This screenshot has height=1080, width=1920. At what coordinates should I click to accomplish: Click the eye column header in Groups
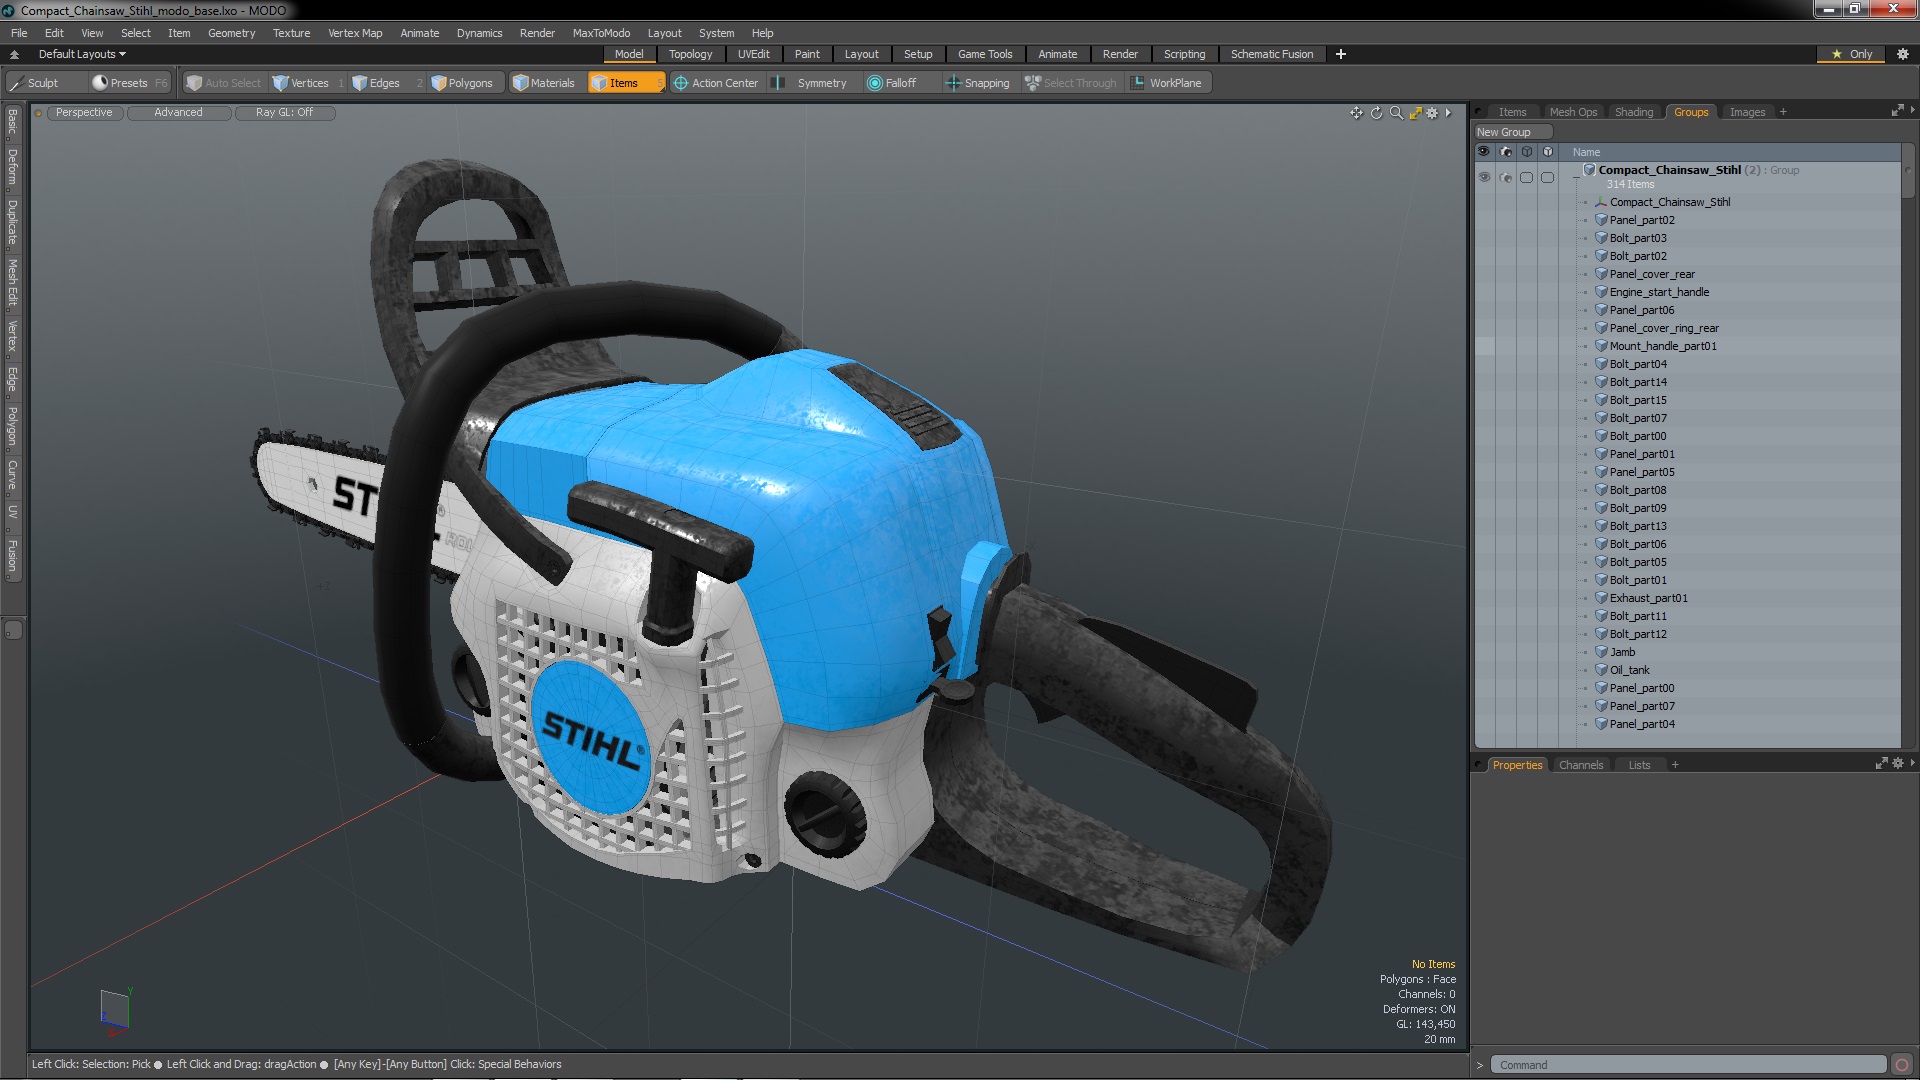pyautogui.click(x=1484, y=152)
